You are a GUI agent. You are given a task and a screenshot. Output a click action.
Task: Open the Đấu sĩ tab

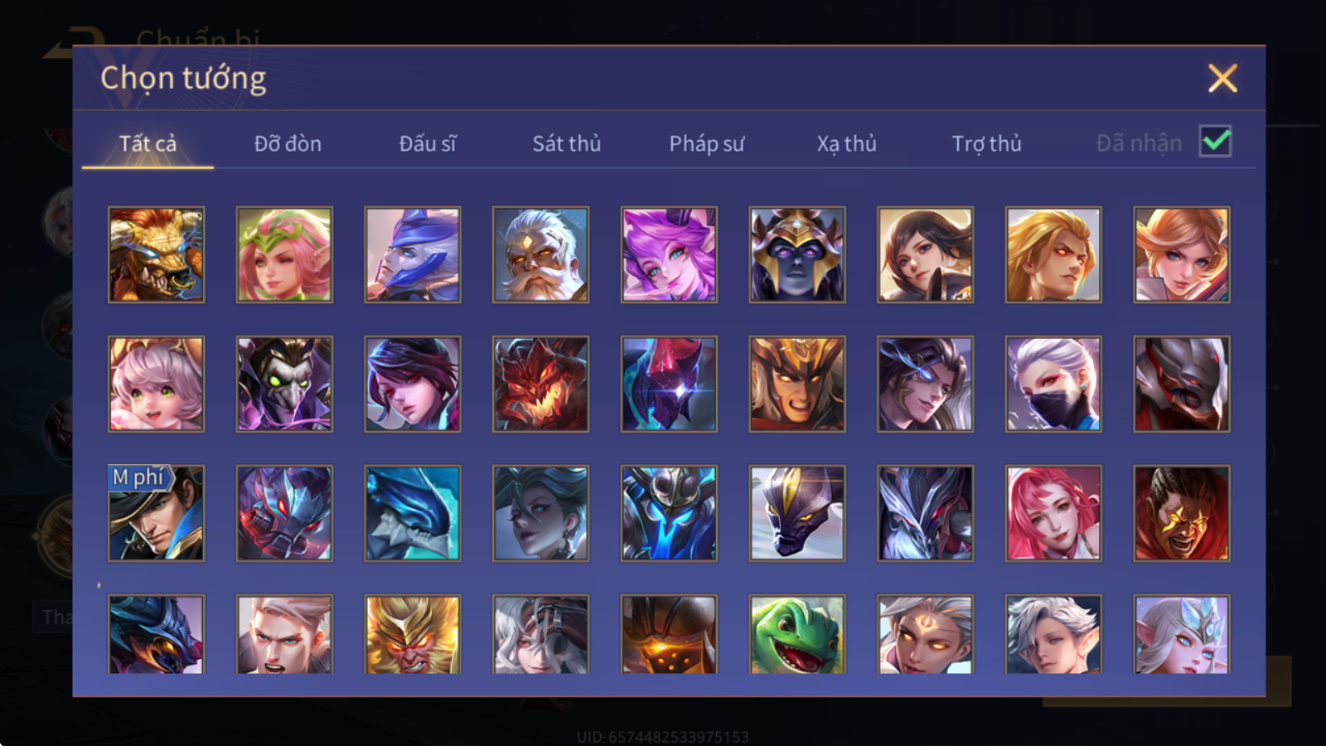click(x=427, y=143)
